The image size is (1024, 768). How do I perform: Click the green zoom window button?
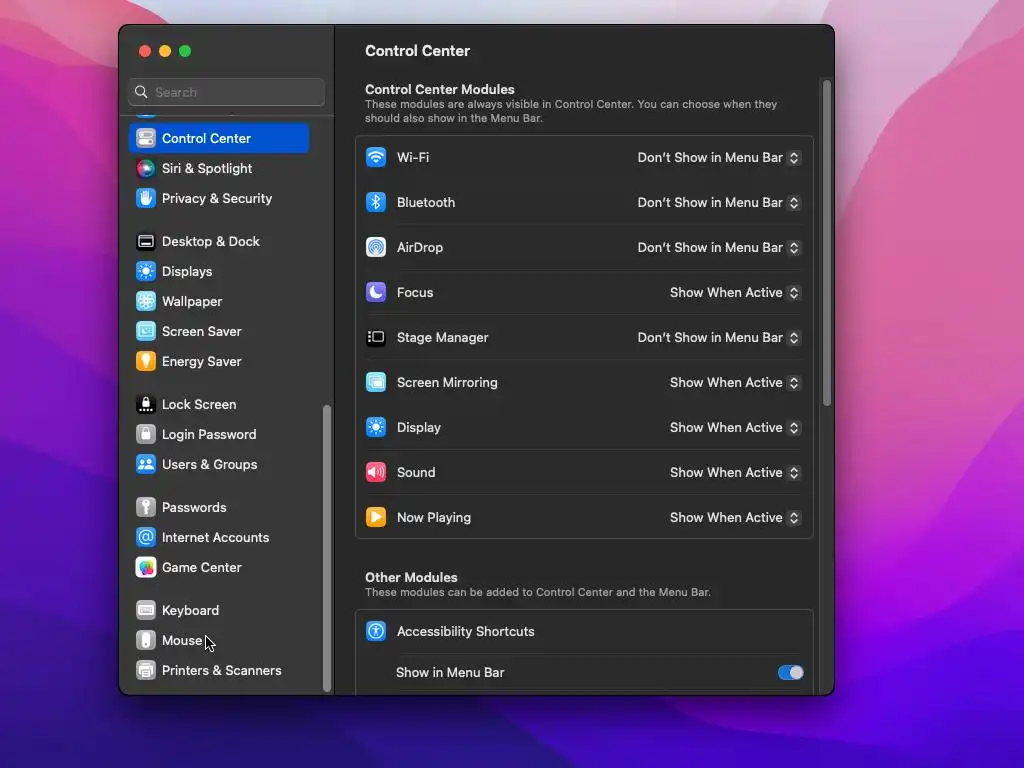pyautogui.click(x=185, y=51)
